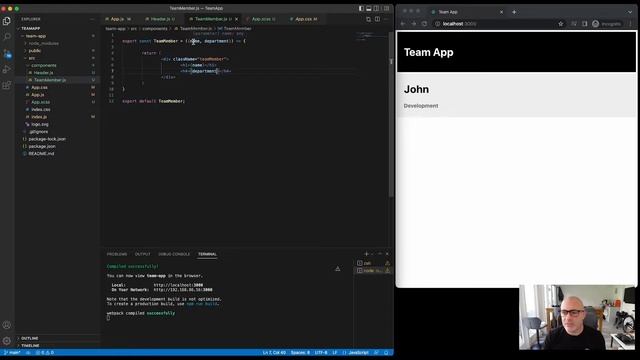This screenshot has width=640, height=360.
Task: Create a new terminal with plus icon
Action: [x=366, y=254]
